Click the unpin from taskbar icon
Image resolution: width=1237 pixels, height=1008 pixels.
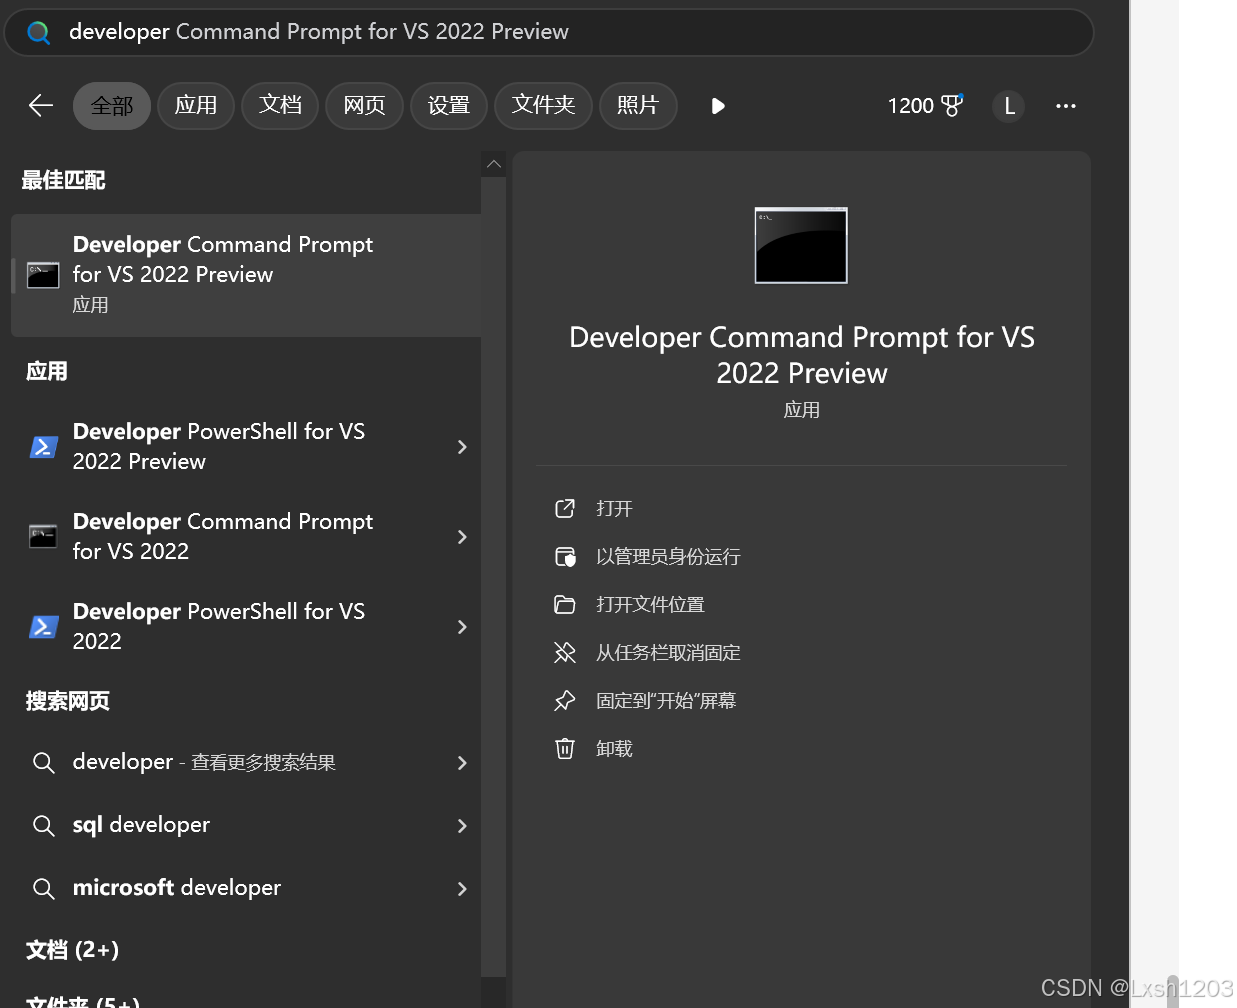(565, 652)
